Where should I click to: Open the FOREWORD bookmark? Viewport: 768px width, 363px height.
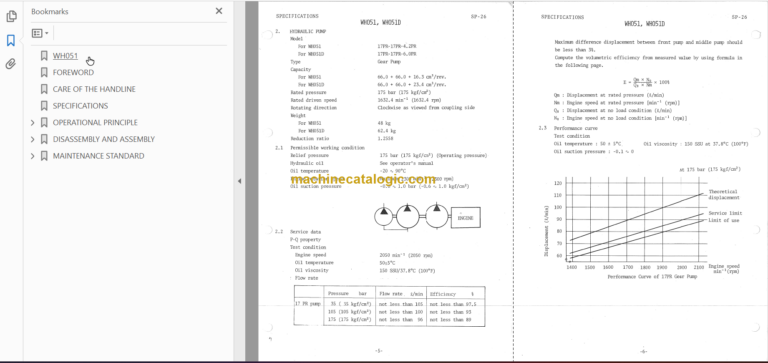(73, 73)
